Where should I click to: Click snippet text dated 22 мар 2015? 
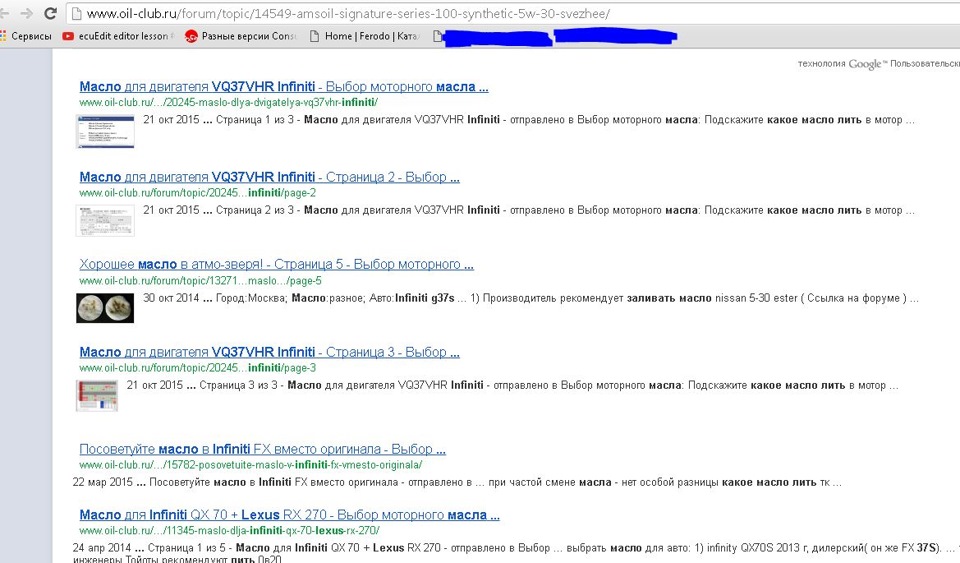point(457,482)
